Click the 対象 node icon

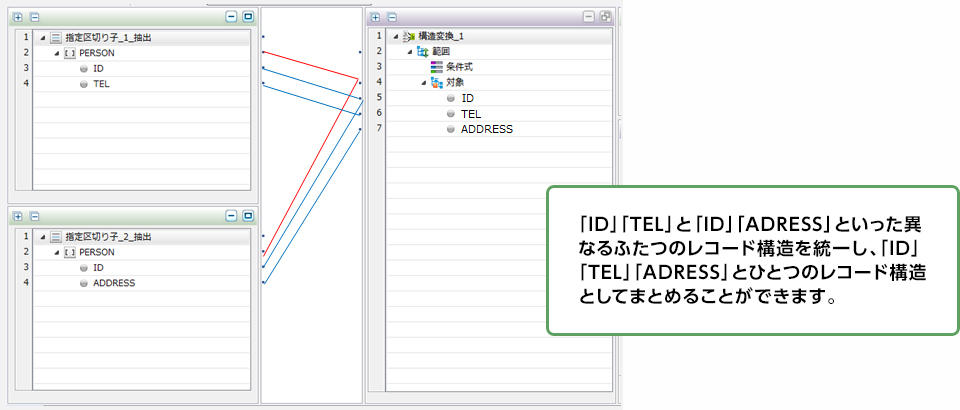437,83
